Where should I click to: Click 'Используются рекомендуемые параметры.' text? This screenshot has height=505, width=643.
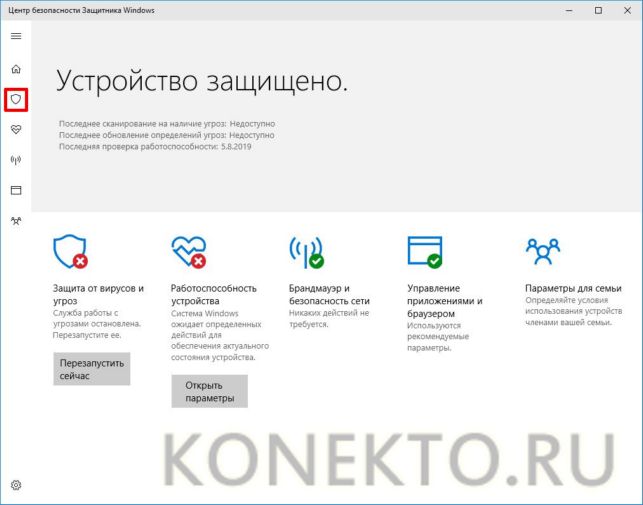click(438, 337)
